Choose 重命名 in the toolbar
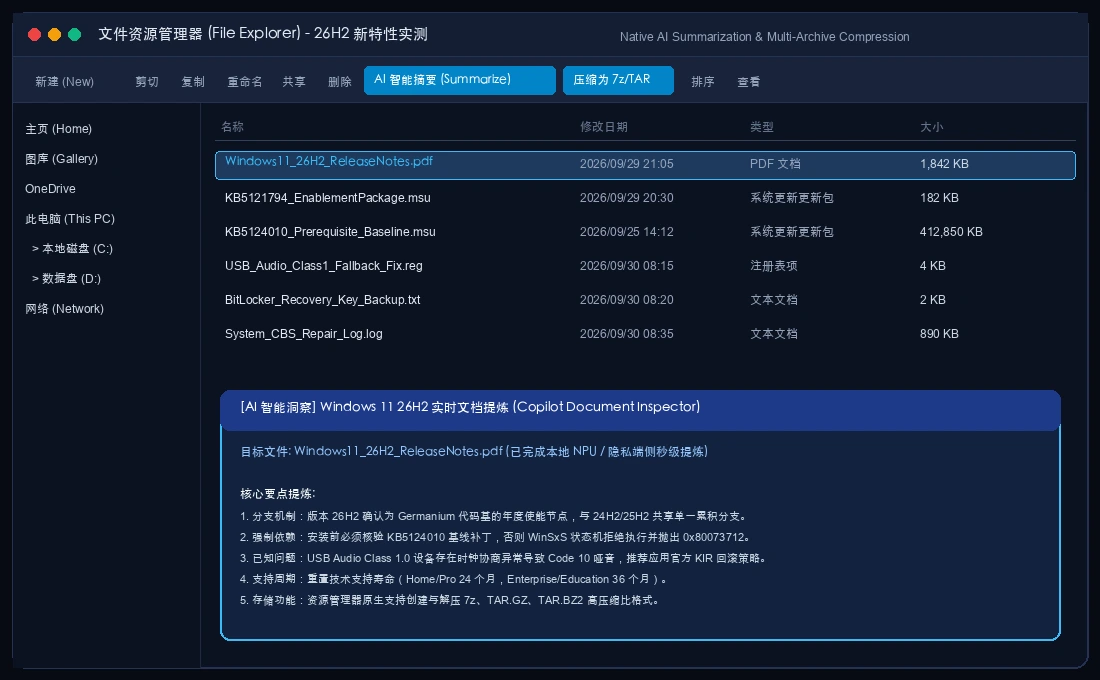The image size is (1100, 680). pyautogui.click(x=245, y=81)
